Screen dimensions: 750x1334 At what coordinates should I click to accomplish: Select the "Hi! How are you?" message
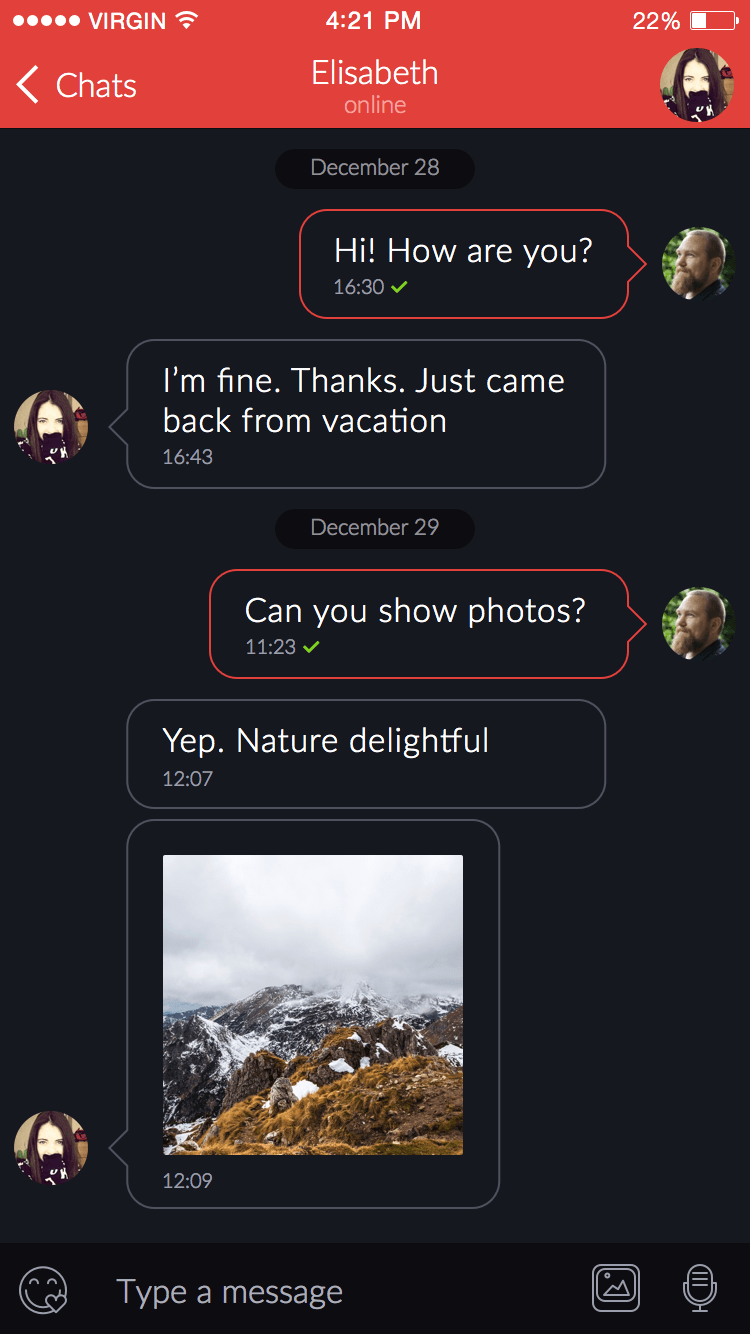(464, 263)
